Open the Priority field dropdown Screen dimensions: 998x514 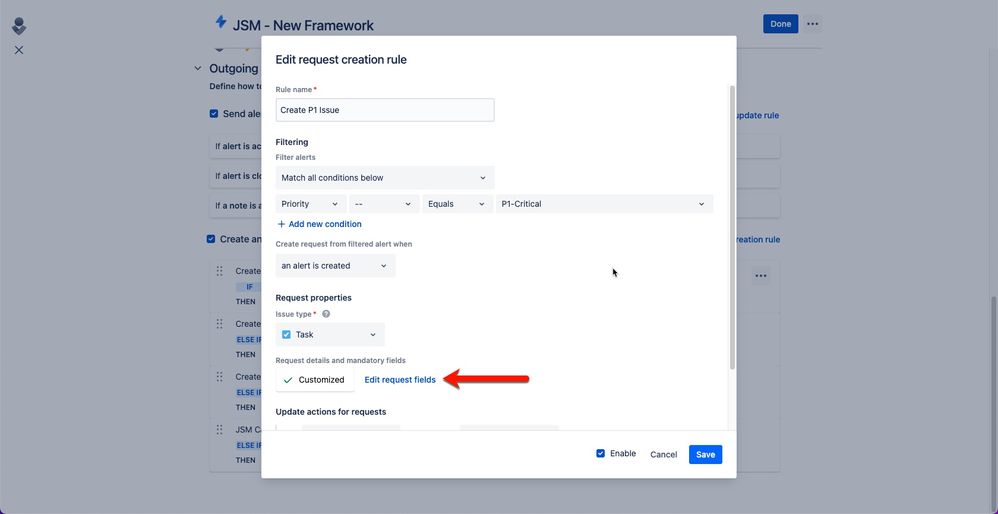pos(311,204)
